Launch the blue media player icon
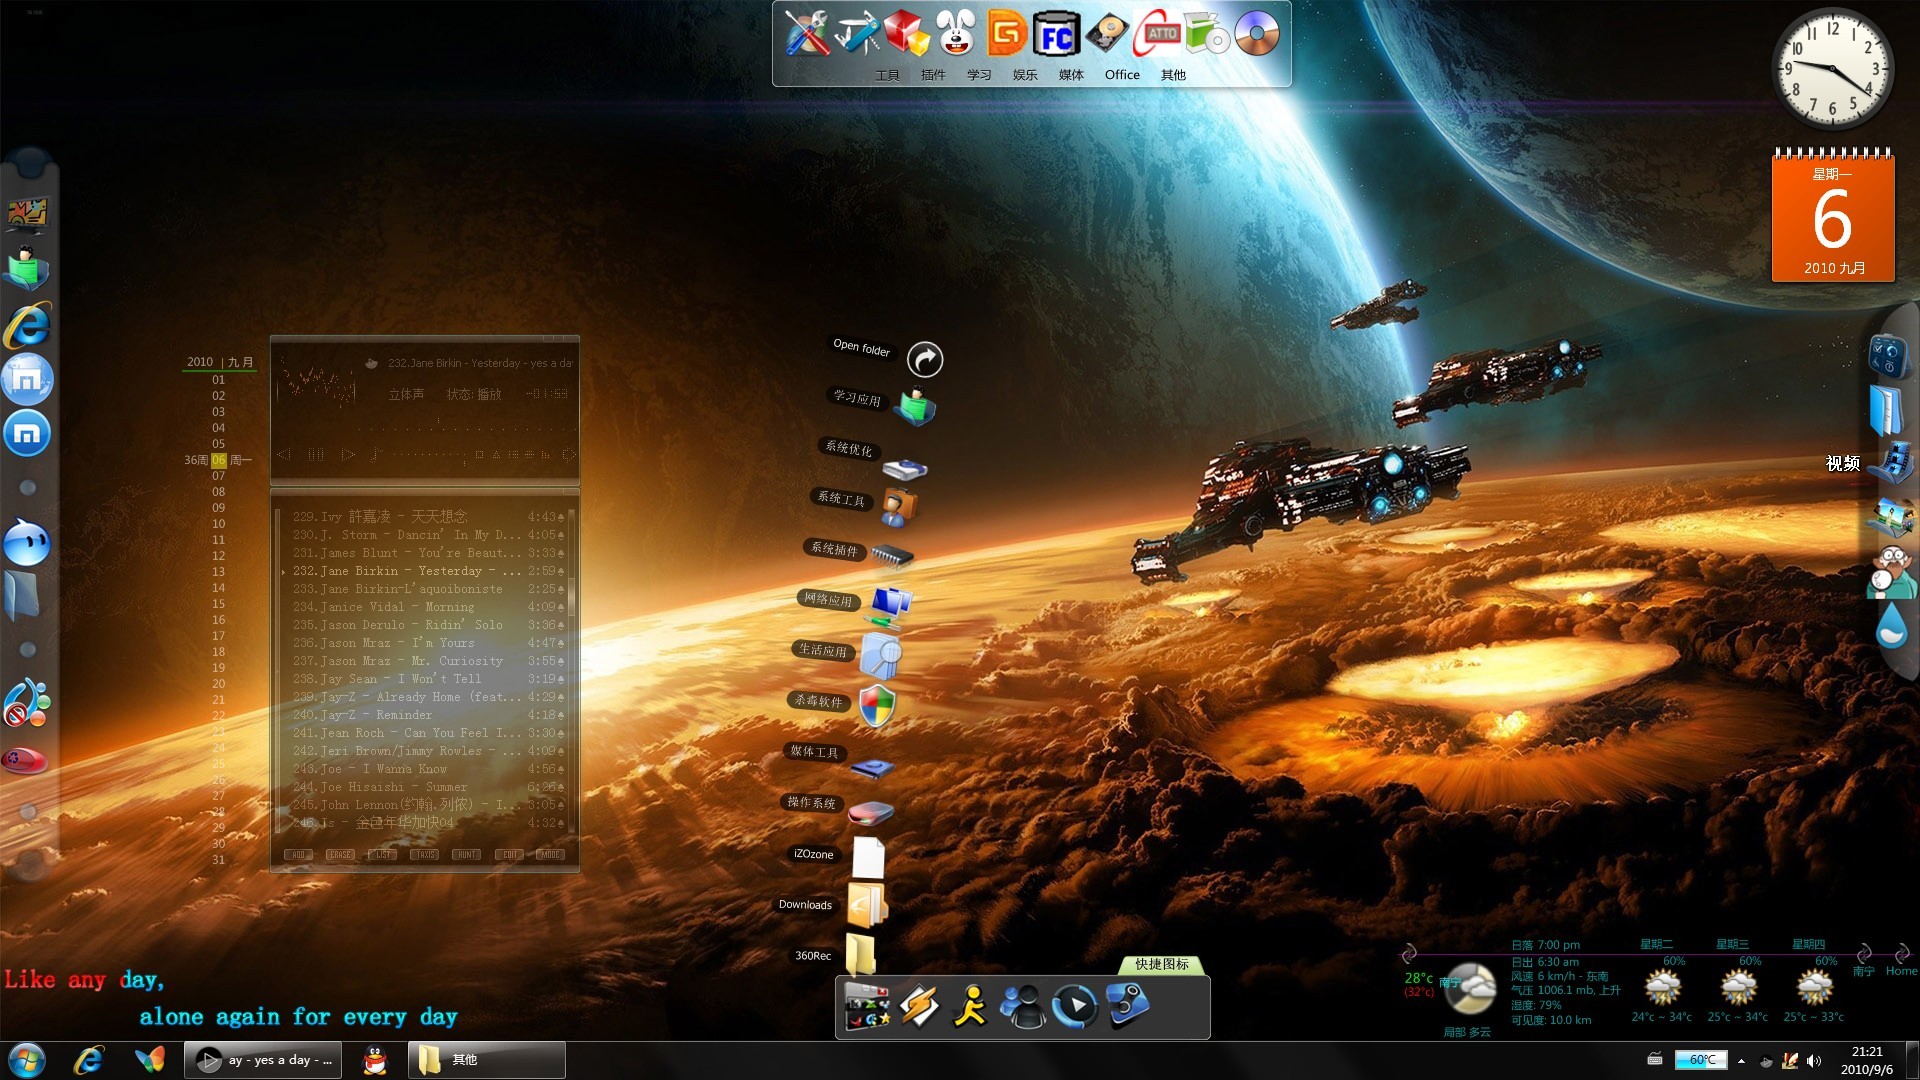 point(1075,1006)
